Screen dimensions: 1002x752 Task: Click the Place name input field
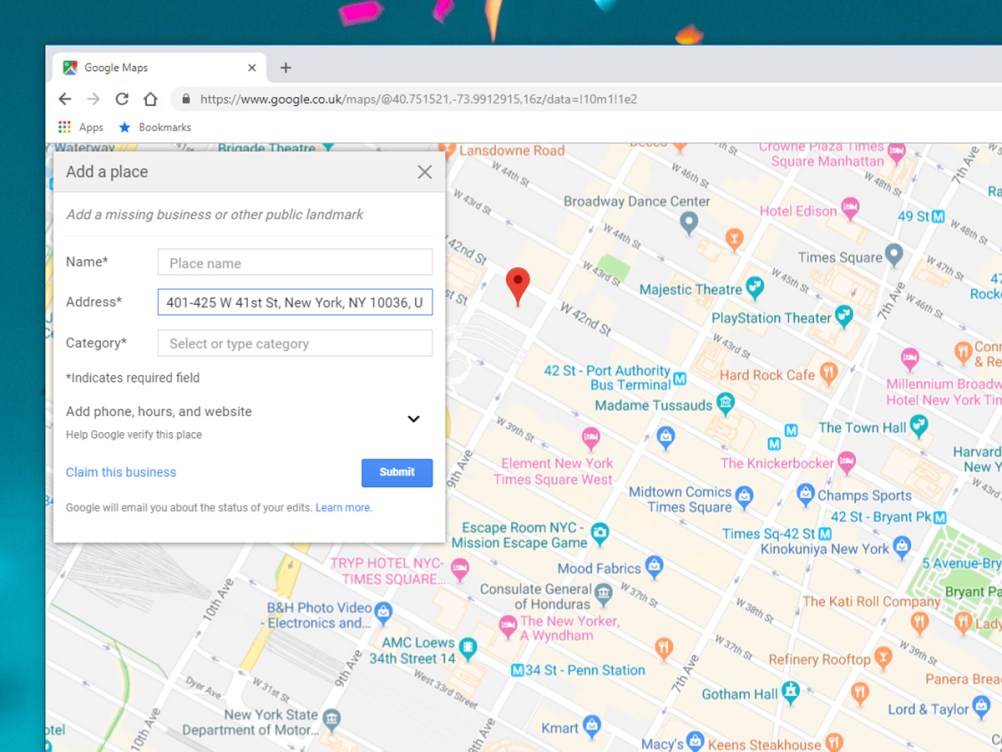pyautogui.click(x=294, y=262)
